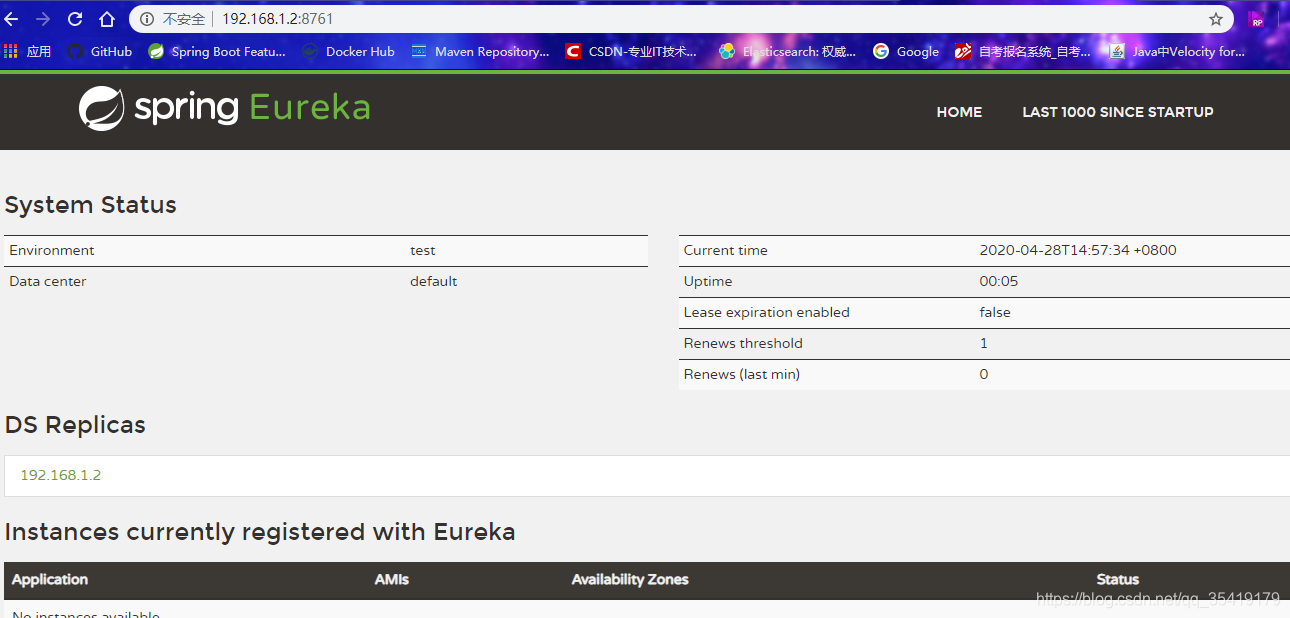1290x618 pixels.
Task: Click the System Status heading
Action: pos(90,205)
